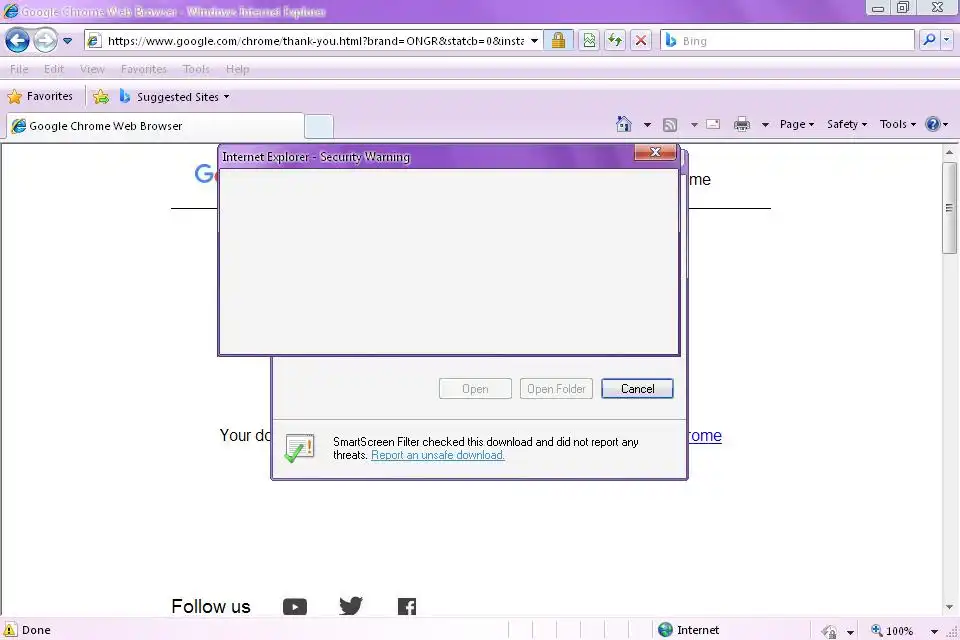Click the Refresh page icon
Viewport: 960px width, 640px height.
[615, 40]
